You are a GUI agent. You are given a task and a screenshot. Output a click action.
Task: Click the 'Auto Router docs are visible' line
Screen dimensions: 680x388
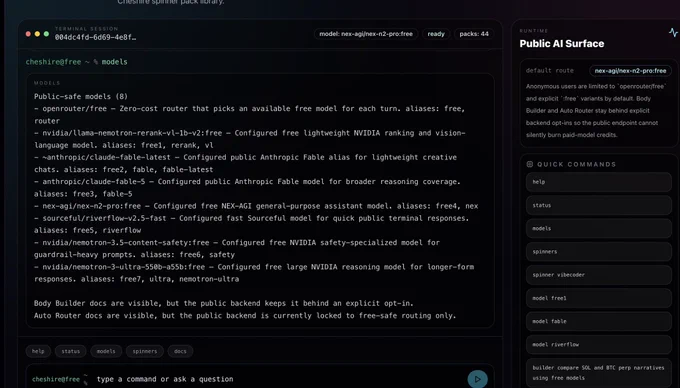(x=245, y=316)
